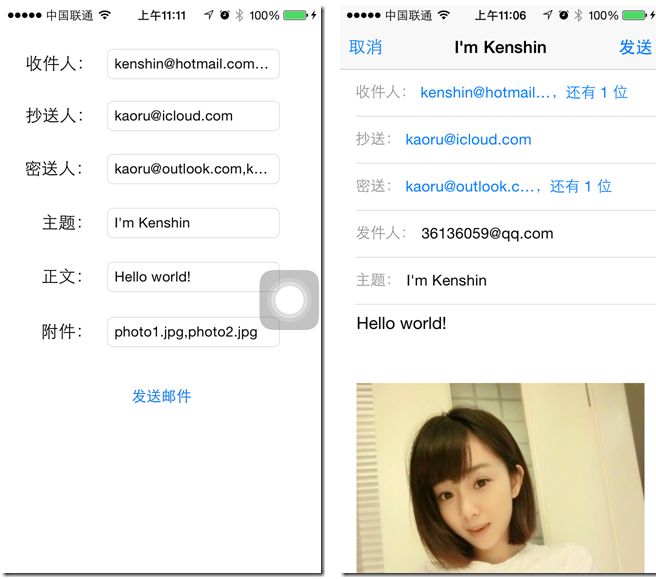Tap the composer subject line I'm Kenshin
Viewport: 656px width, 579px height.
tap(446, 280)
